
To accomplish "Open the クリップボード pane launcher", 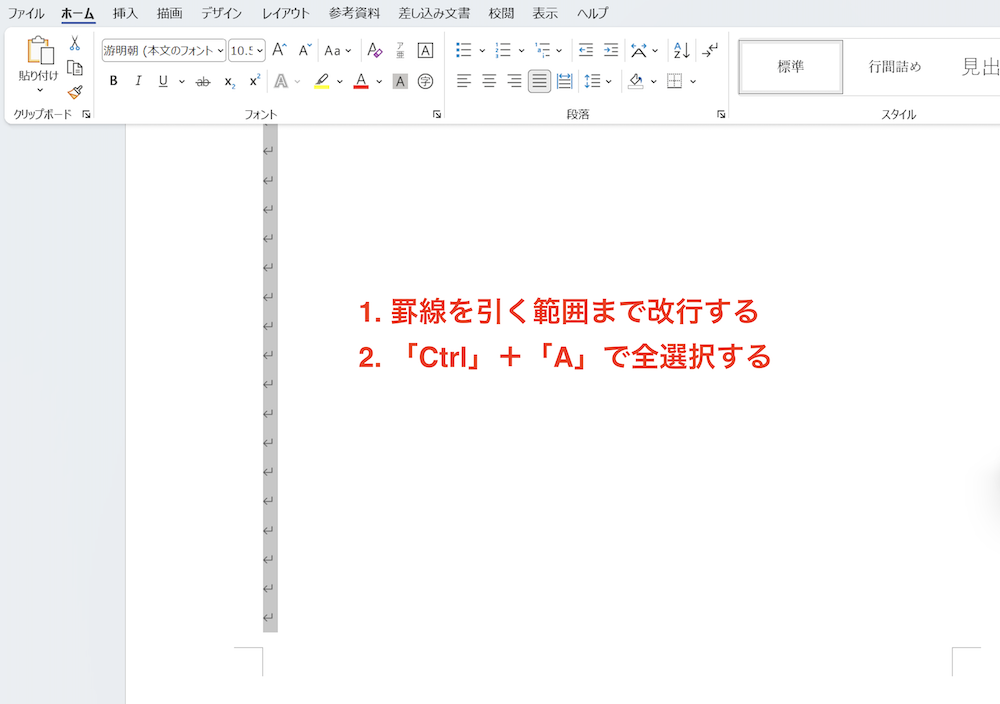I will tap(86, 114).
